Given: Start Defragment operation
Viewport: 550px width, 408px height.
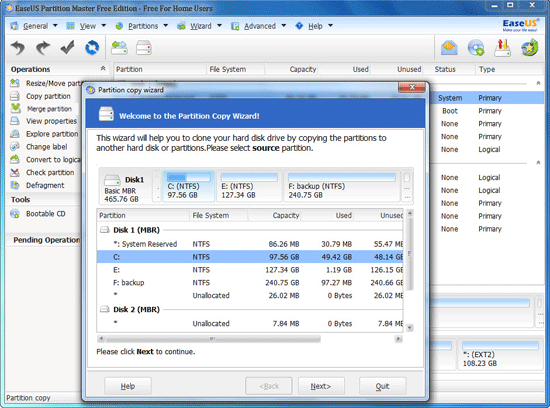Looking at the screenshot, I should click(x=37, y=185).
